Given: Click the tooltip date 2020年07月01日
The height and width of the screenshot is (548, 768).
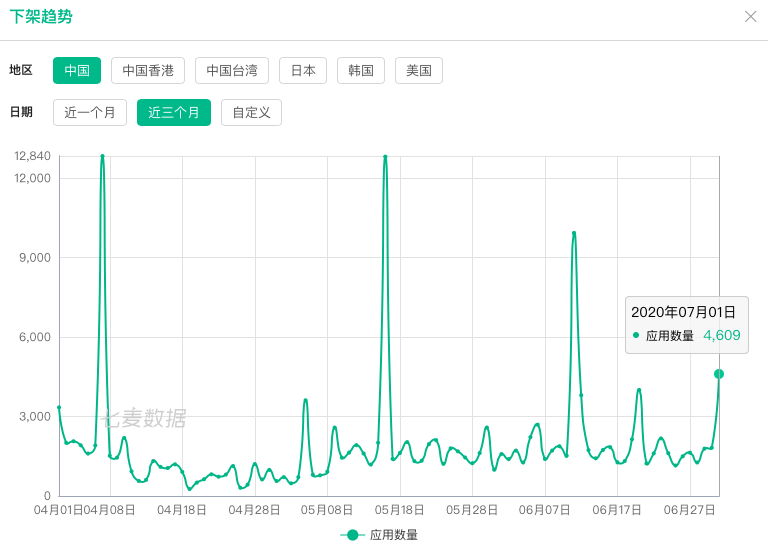Looking at the screenshot, I should [x=683, y=312].
